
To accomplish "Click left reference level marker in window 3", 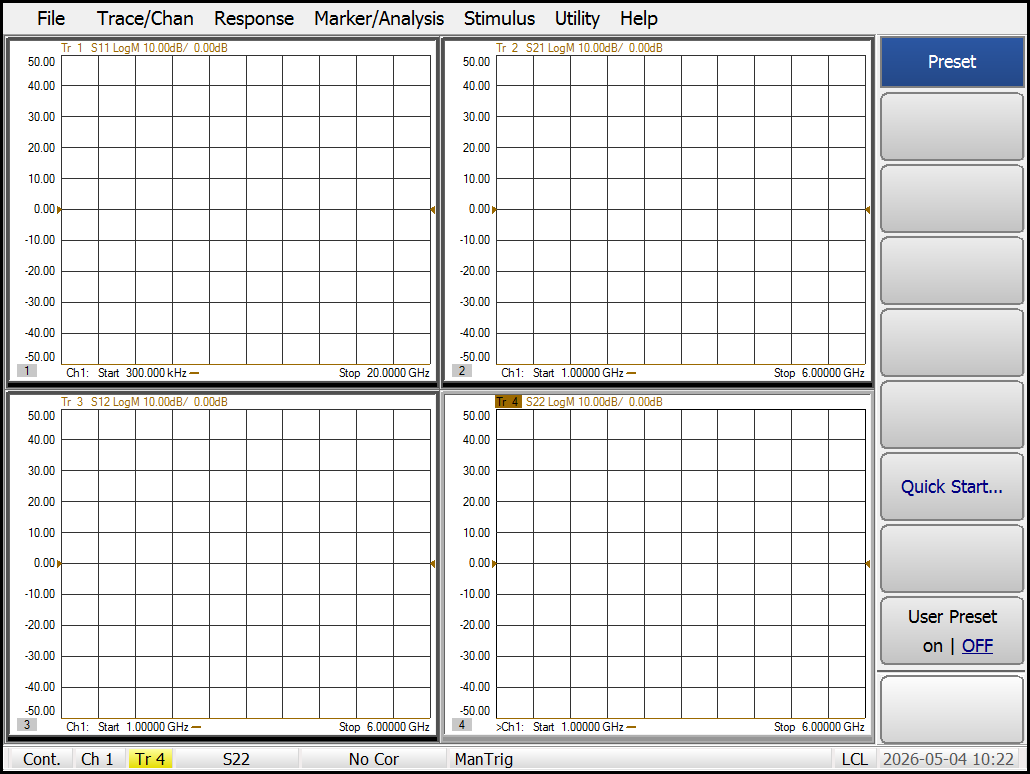I will tap(59, 564).
